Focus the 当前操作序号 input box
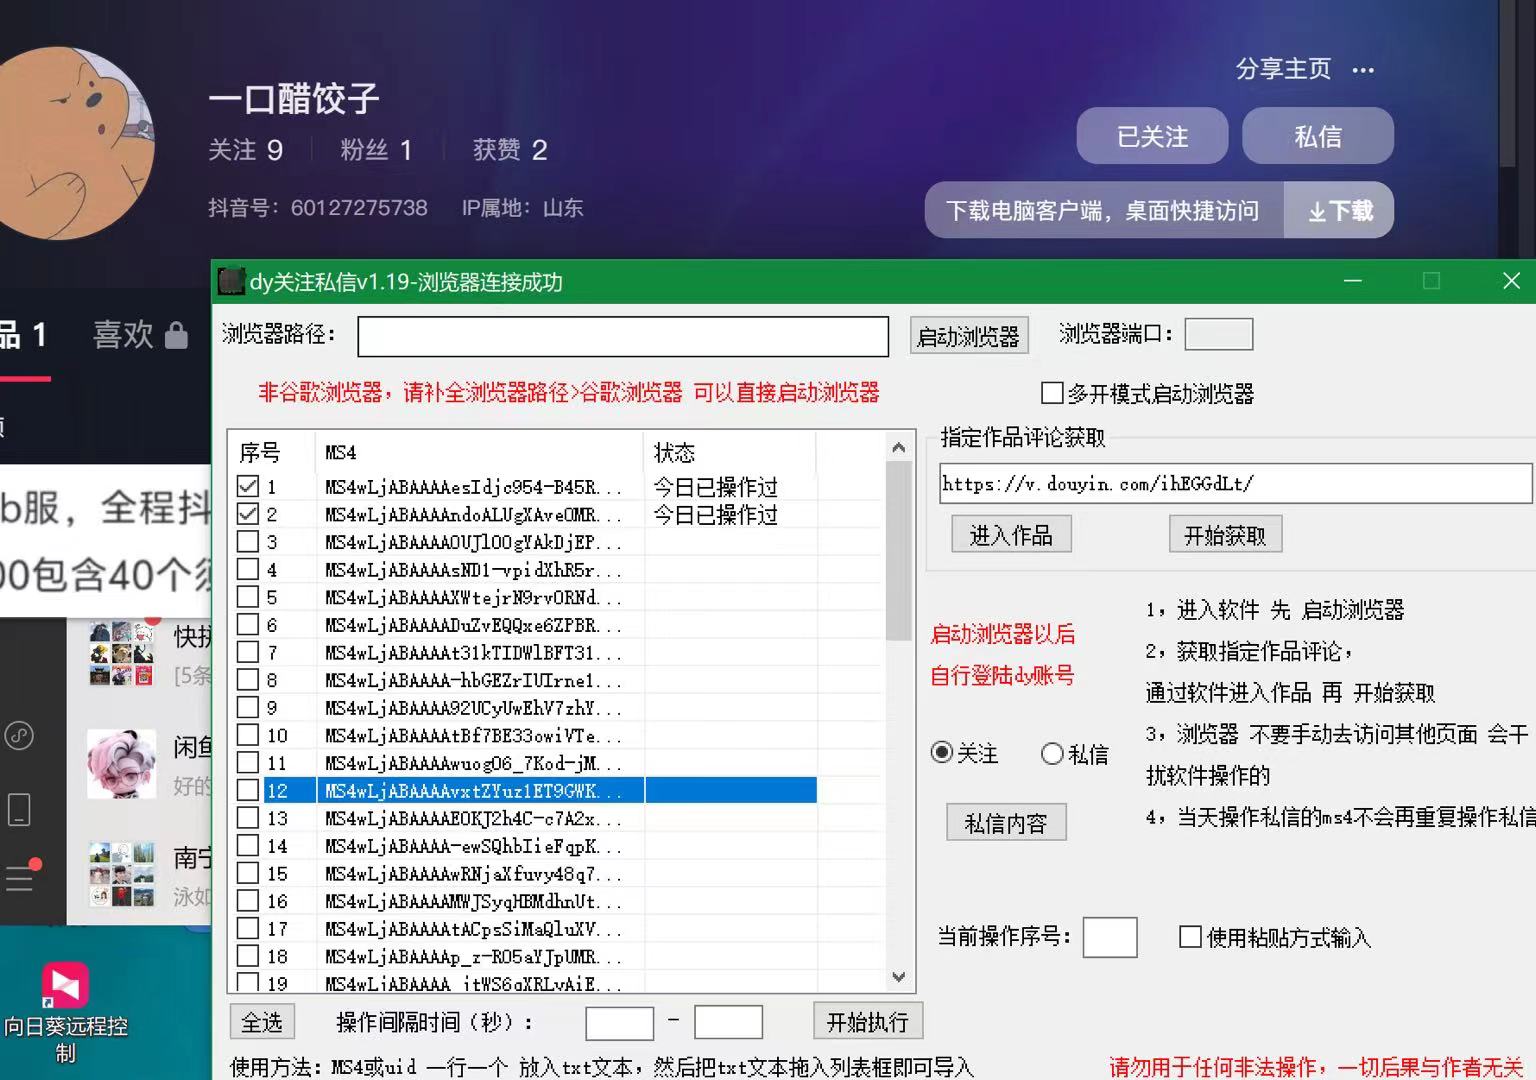The height and width of the screenshot is (1080, 1536). tap(1110, 937)
